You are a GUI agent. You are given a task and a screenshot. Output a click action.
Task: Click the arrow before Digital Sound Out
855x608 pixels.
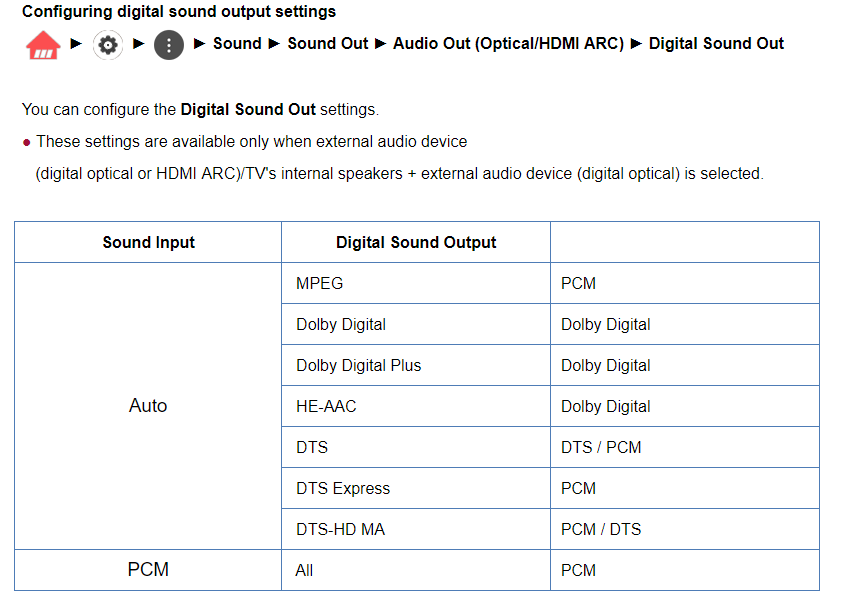(x=636, y=43)
